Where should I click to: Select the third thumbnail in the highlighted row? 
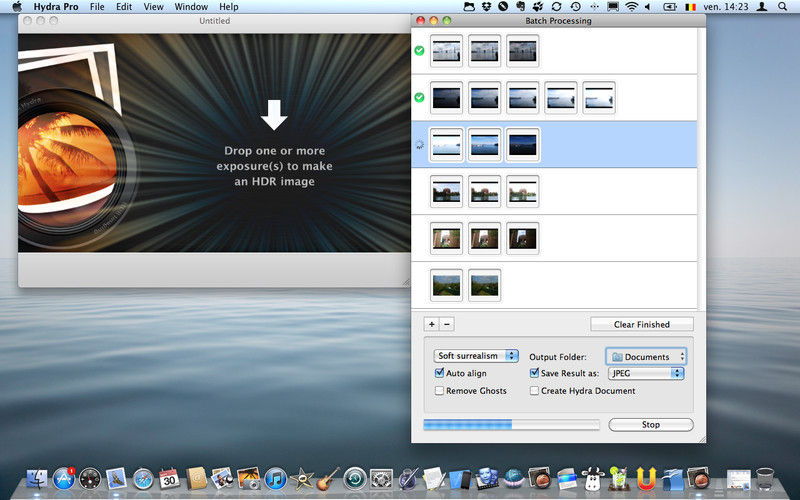(522, 145)
